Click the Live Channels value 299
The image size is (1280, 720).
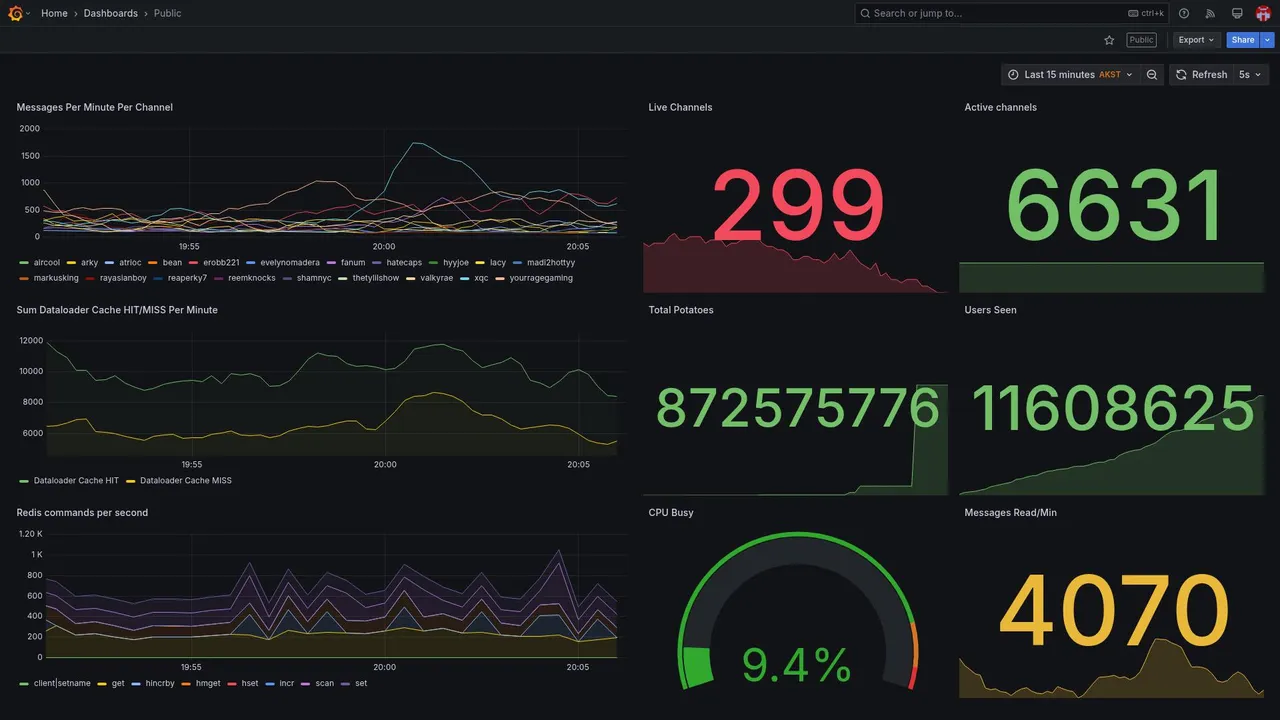point(798,207)
